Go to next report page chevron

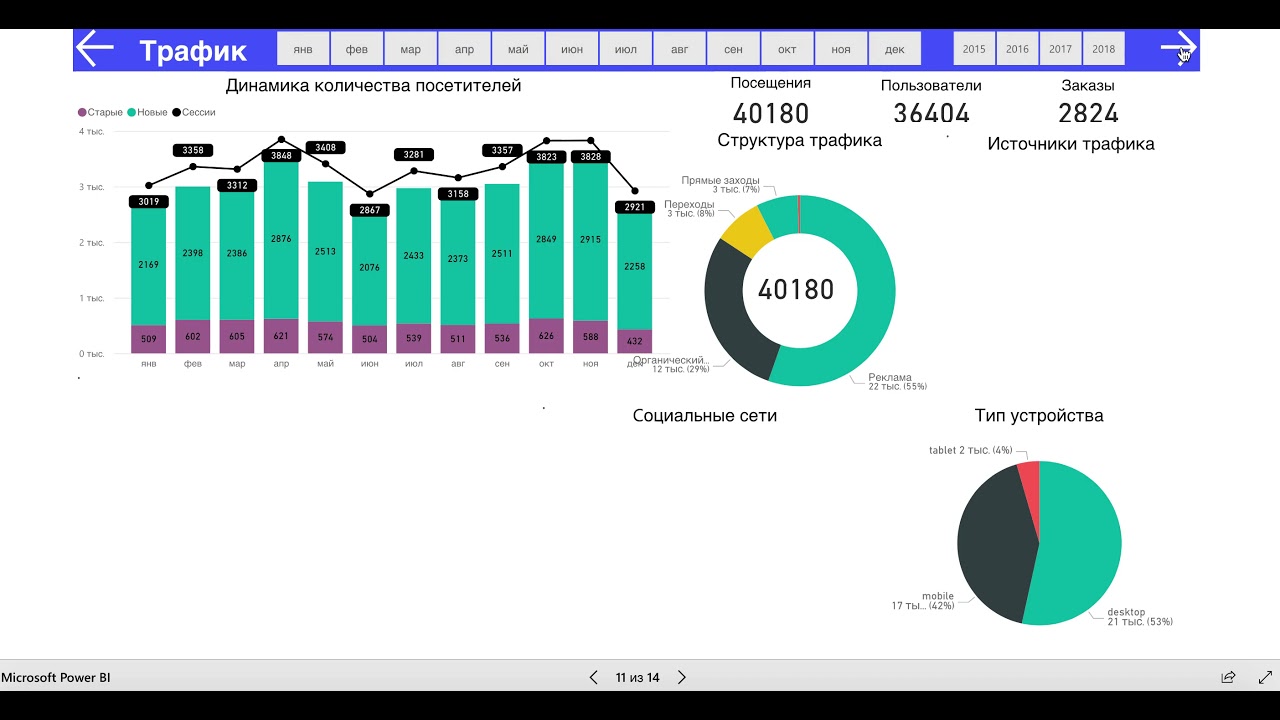pyautogui.click(x=682, y=678)
